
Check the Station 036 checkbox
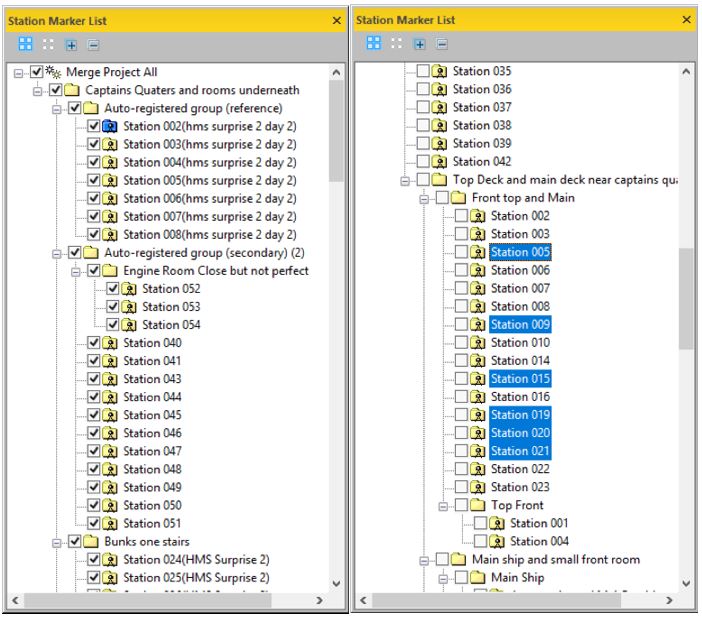click(x=423, y=89)
